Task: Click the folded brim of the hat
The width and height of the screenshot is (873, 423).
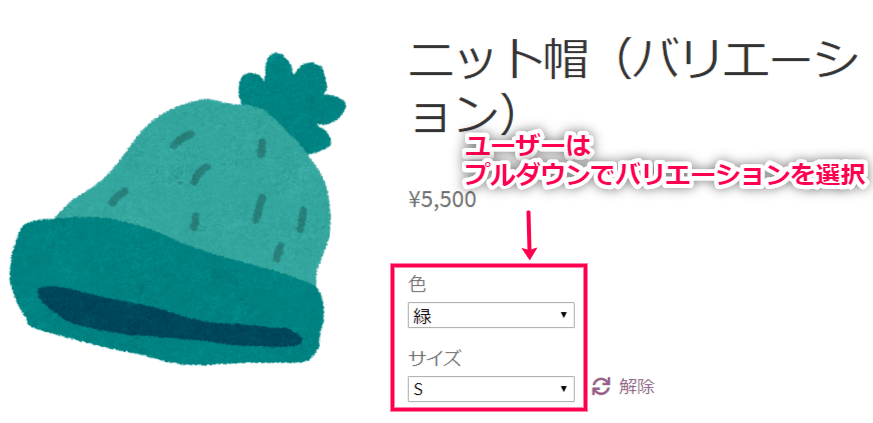Action: [165, 301]
